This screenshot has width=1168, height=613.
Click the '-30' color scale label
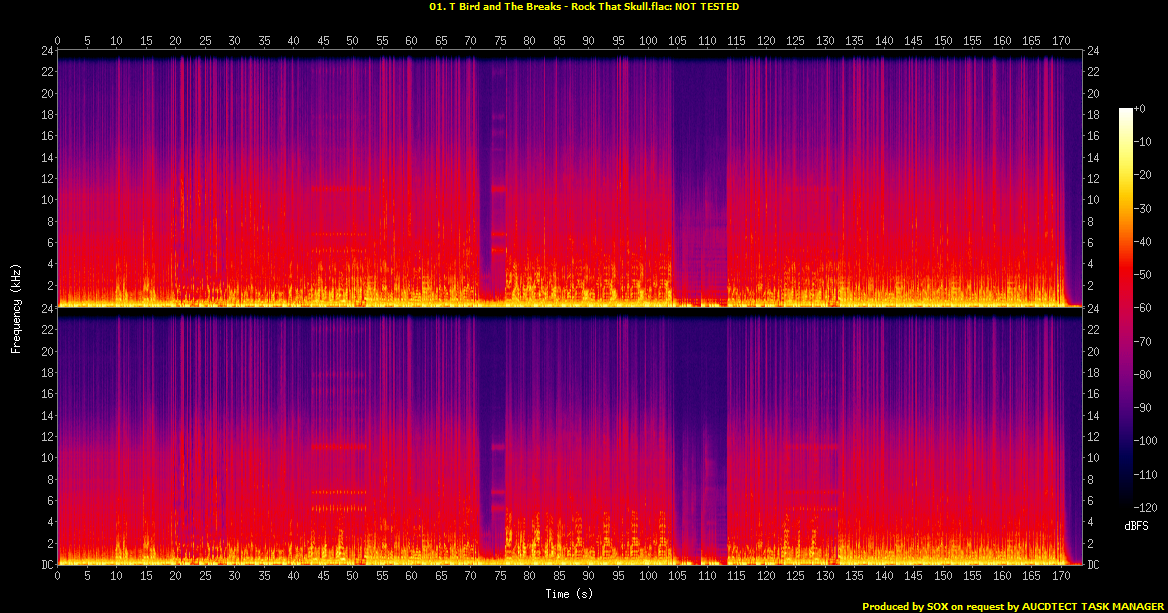coord(1143,209)
